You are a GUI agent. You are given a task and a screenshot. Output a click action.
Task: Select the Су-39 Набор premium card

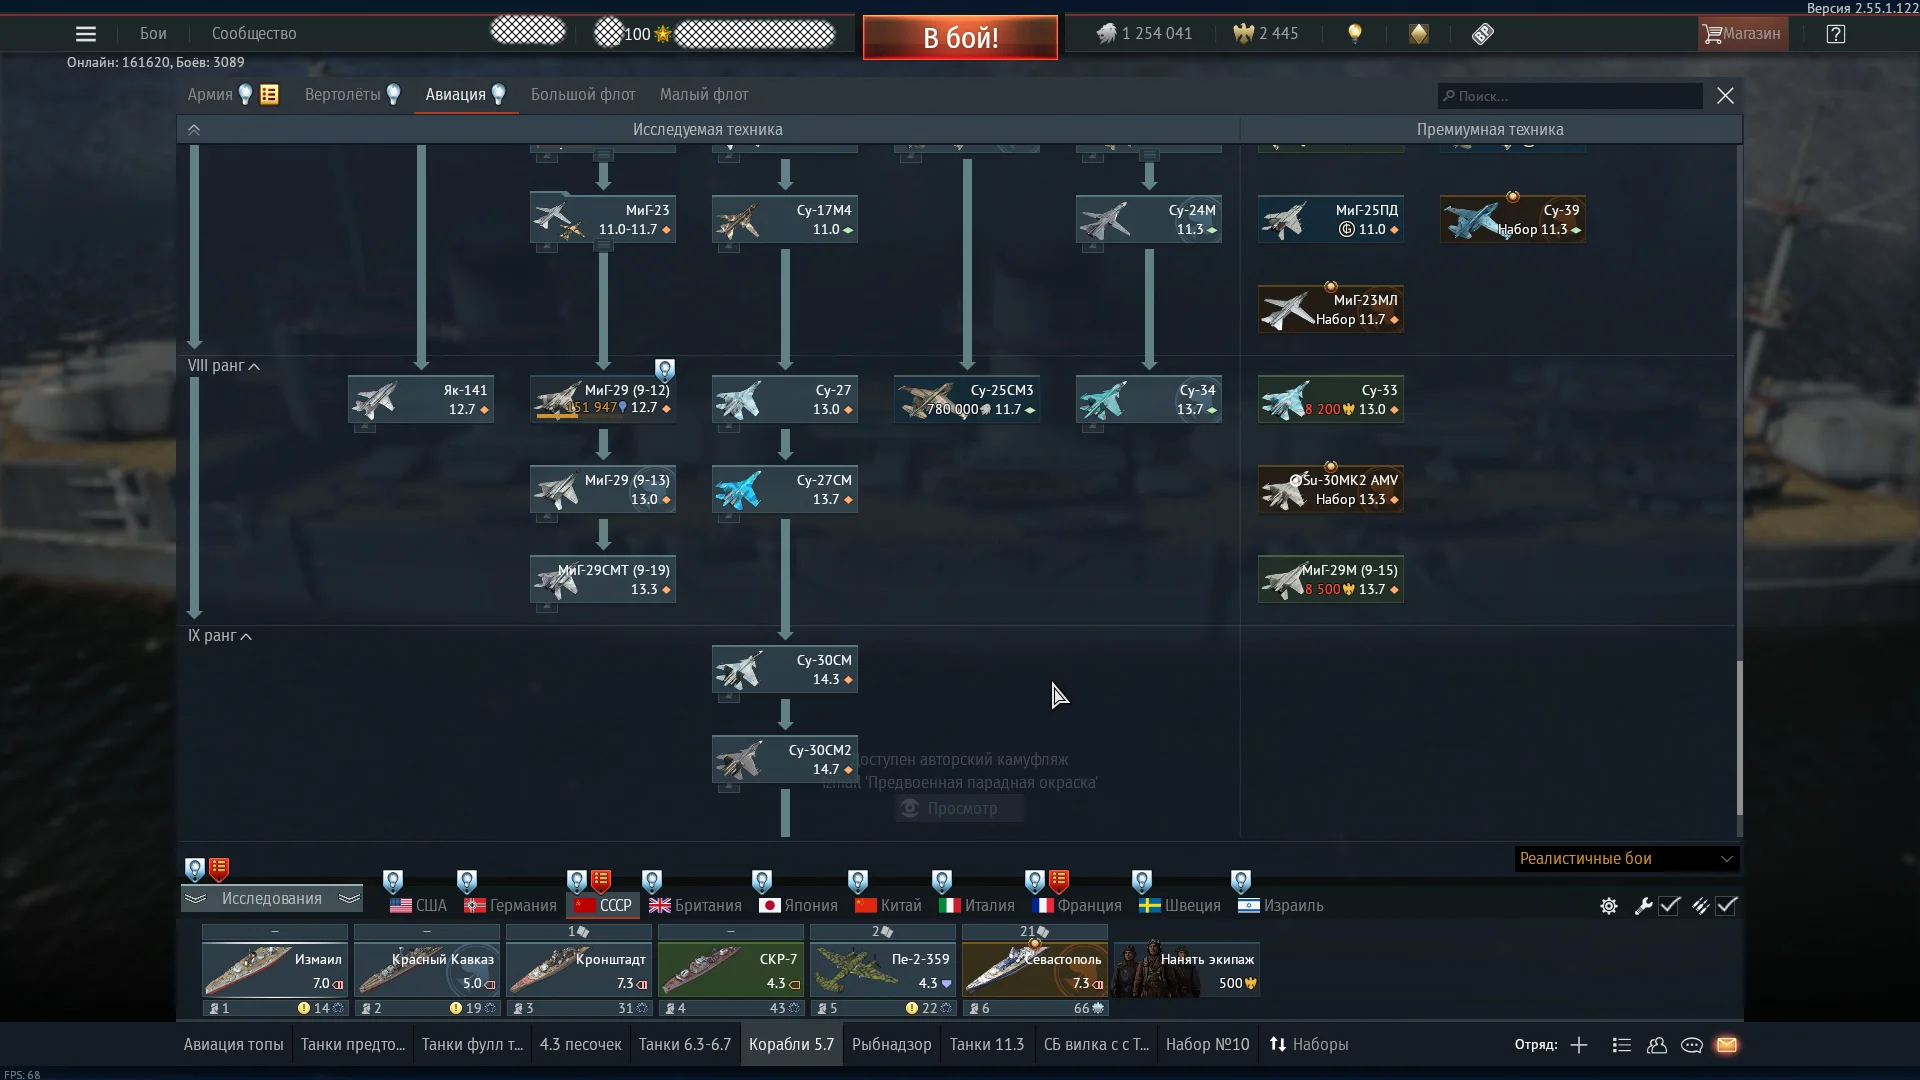[x=1513, y=219]
